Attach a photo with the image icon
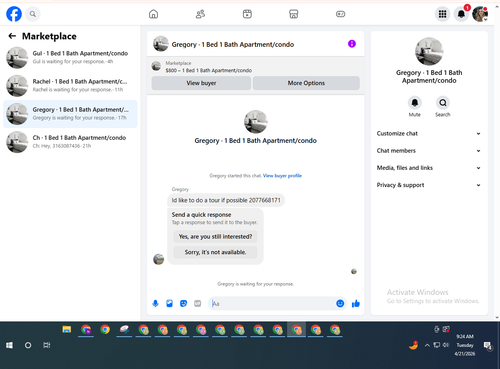The height and width of the screenshot is (369, 500). 169,303
